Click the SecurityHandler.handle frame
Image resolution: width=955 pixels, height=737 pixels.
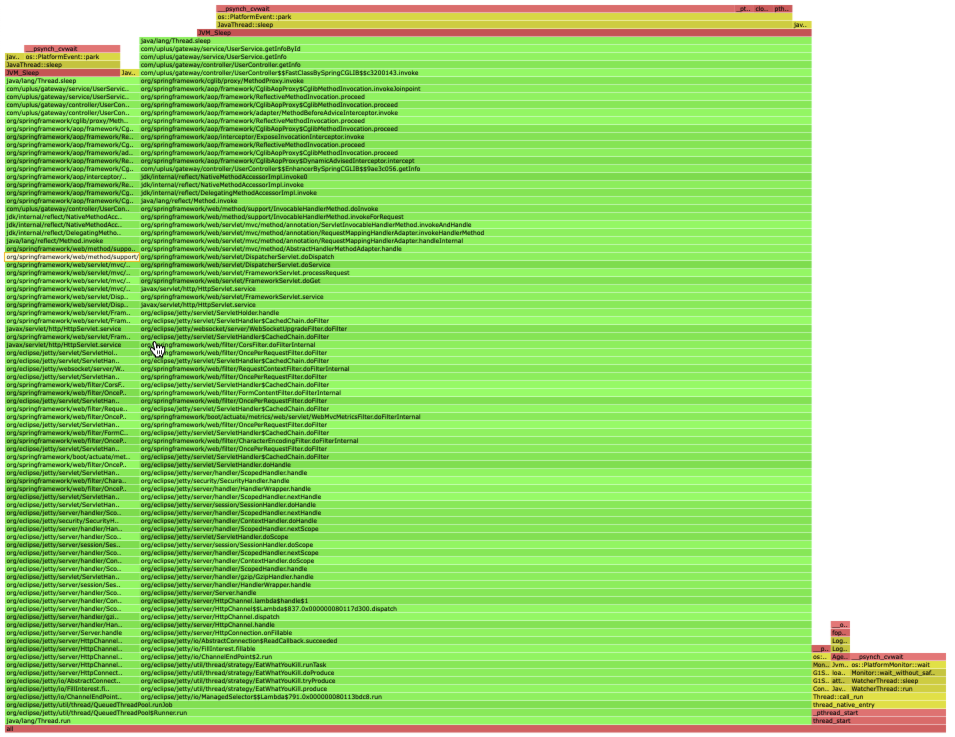[x=475, y=481]
